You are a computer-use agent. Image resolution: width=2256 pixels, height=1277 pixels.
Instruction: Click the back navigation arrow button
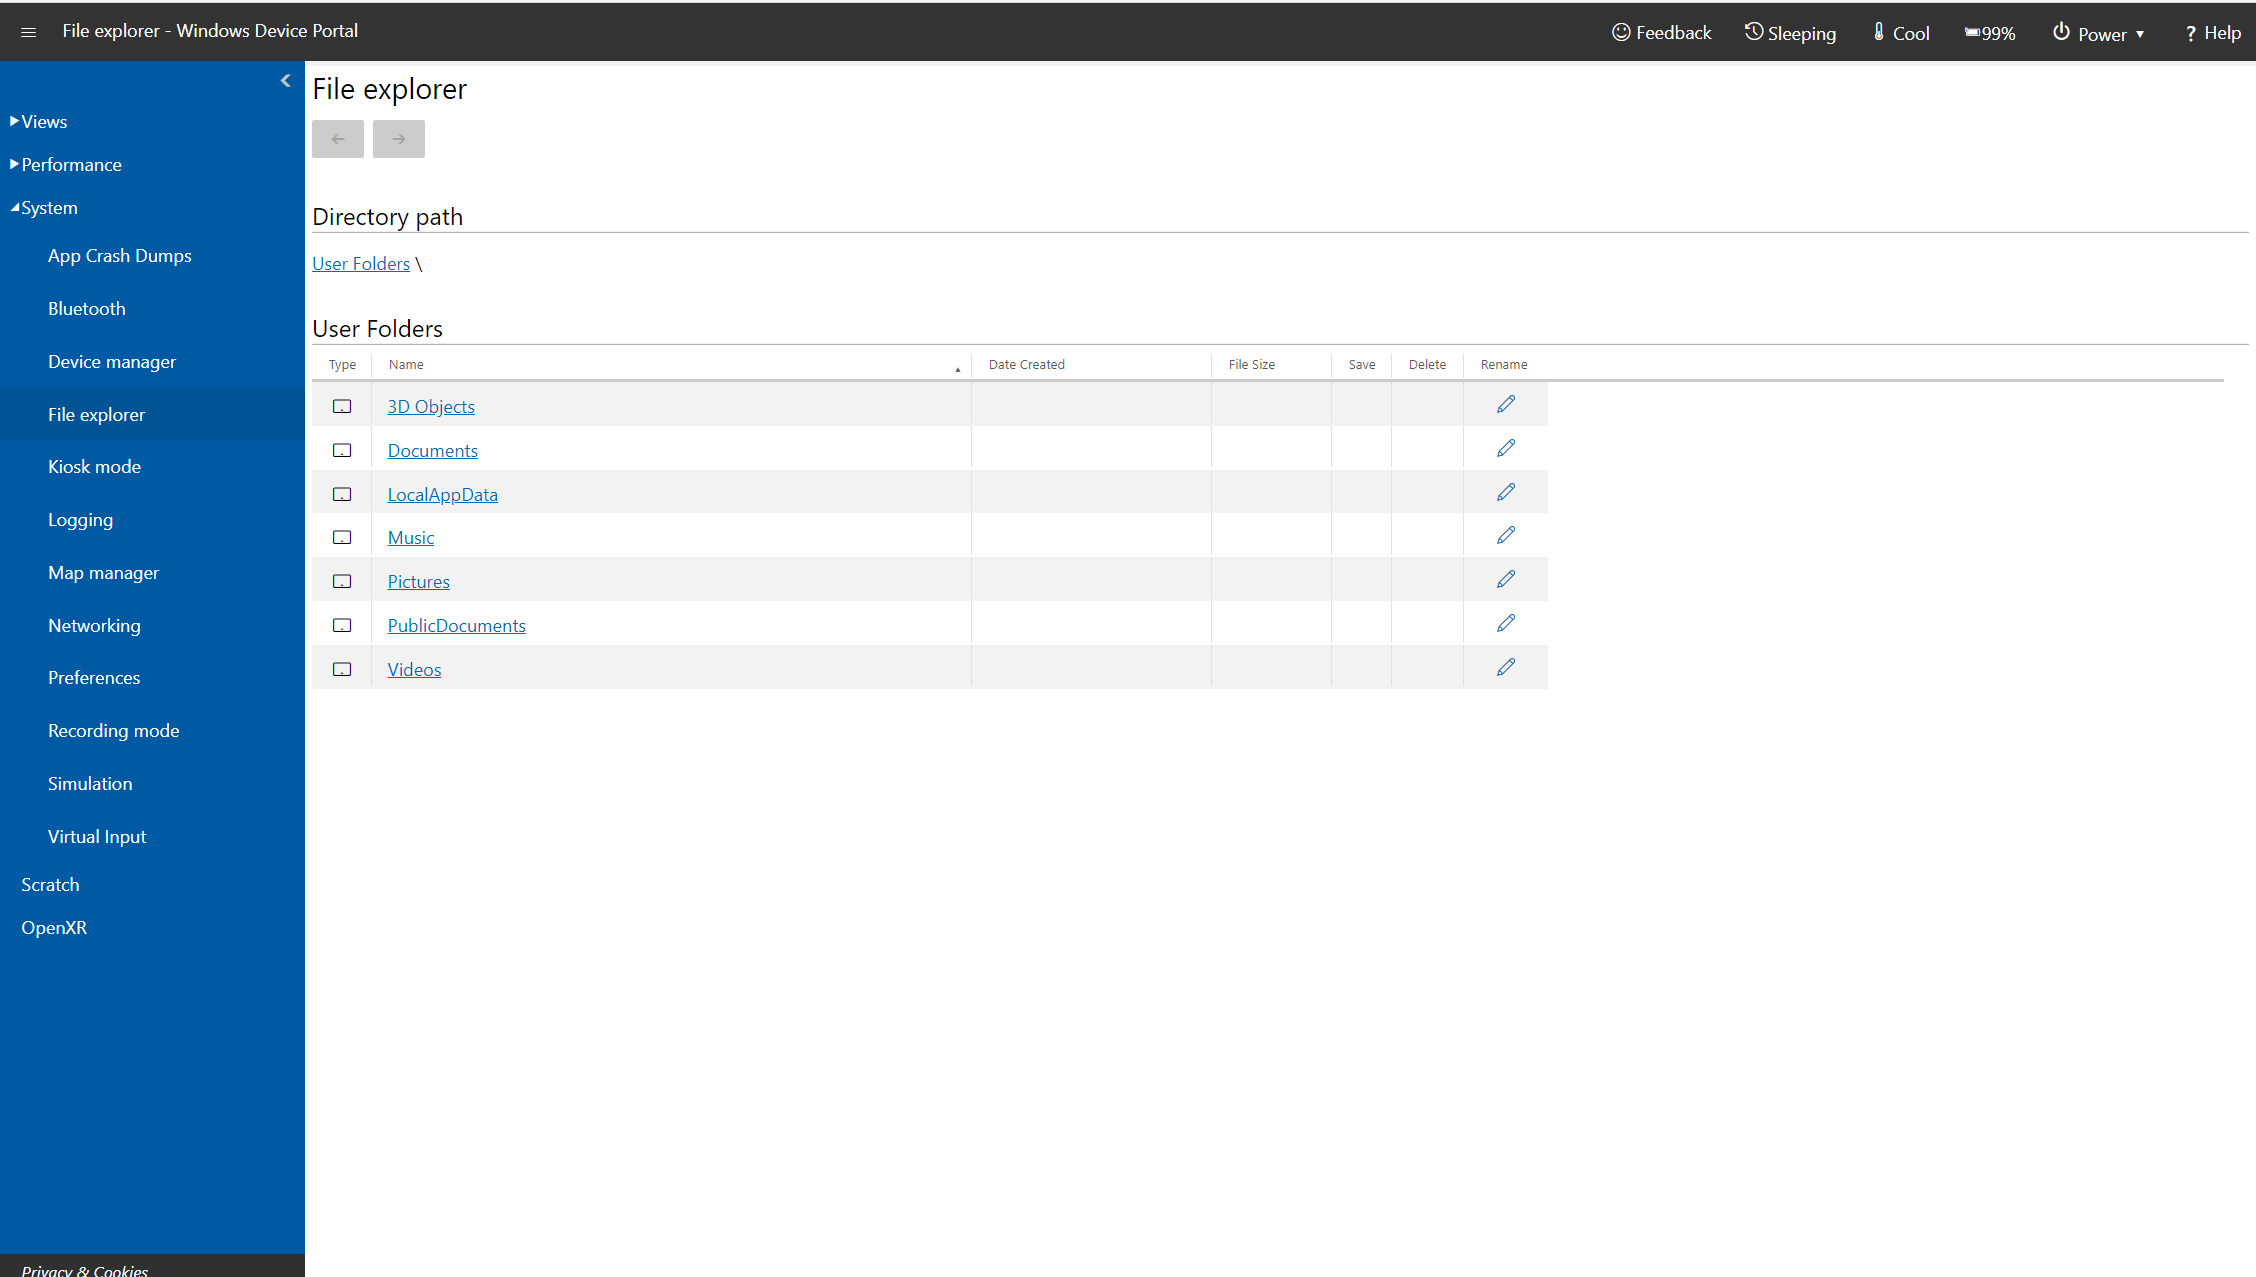(338, 138)
